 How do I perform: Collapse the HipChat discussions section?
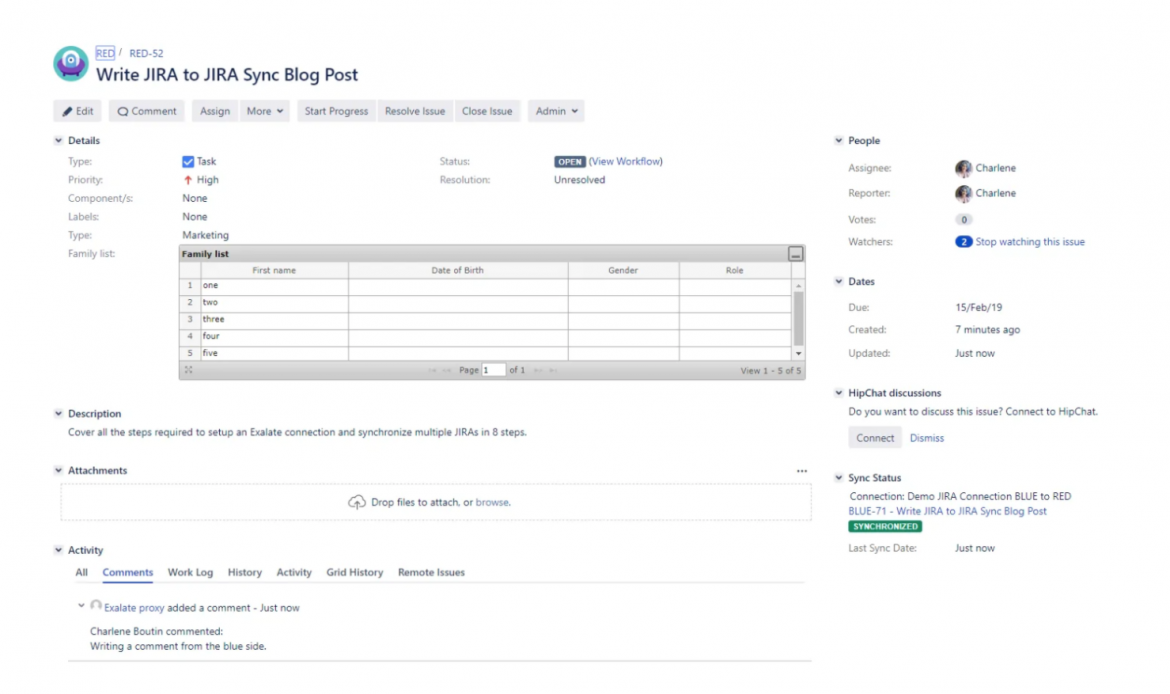click(x=839, y=393)
